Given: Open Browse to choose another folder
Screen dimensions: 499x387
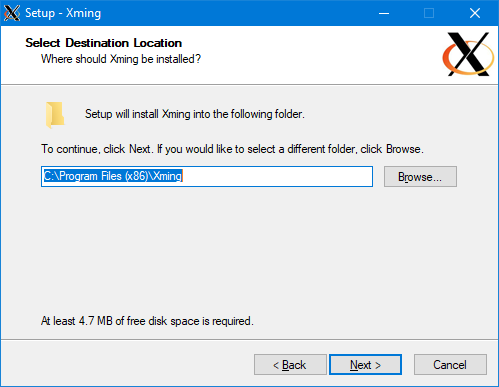Looking at the screenshot, I should pos(420,177).
